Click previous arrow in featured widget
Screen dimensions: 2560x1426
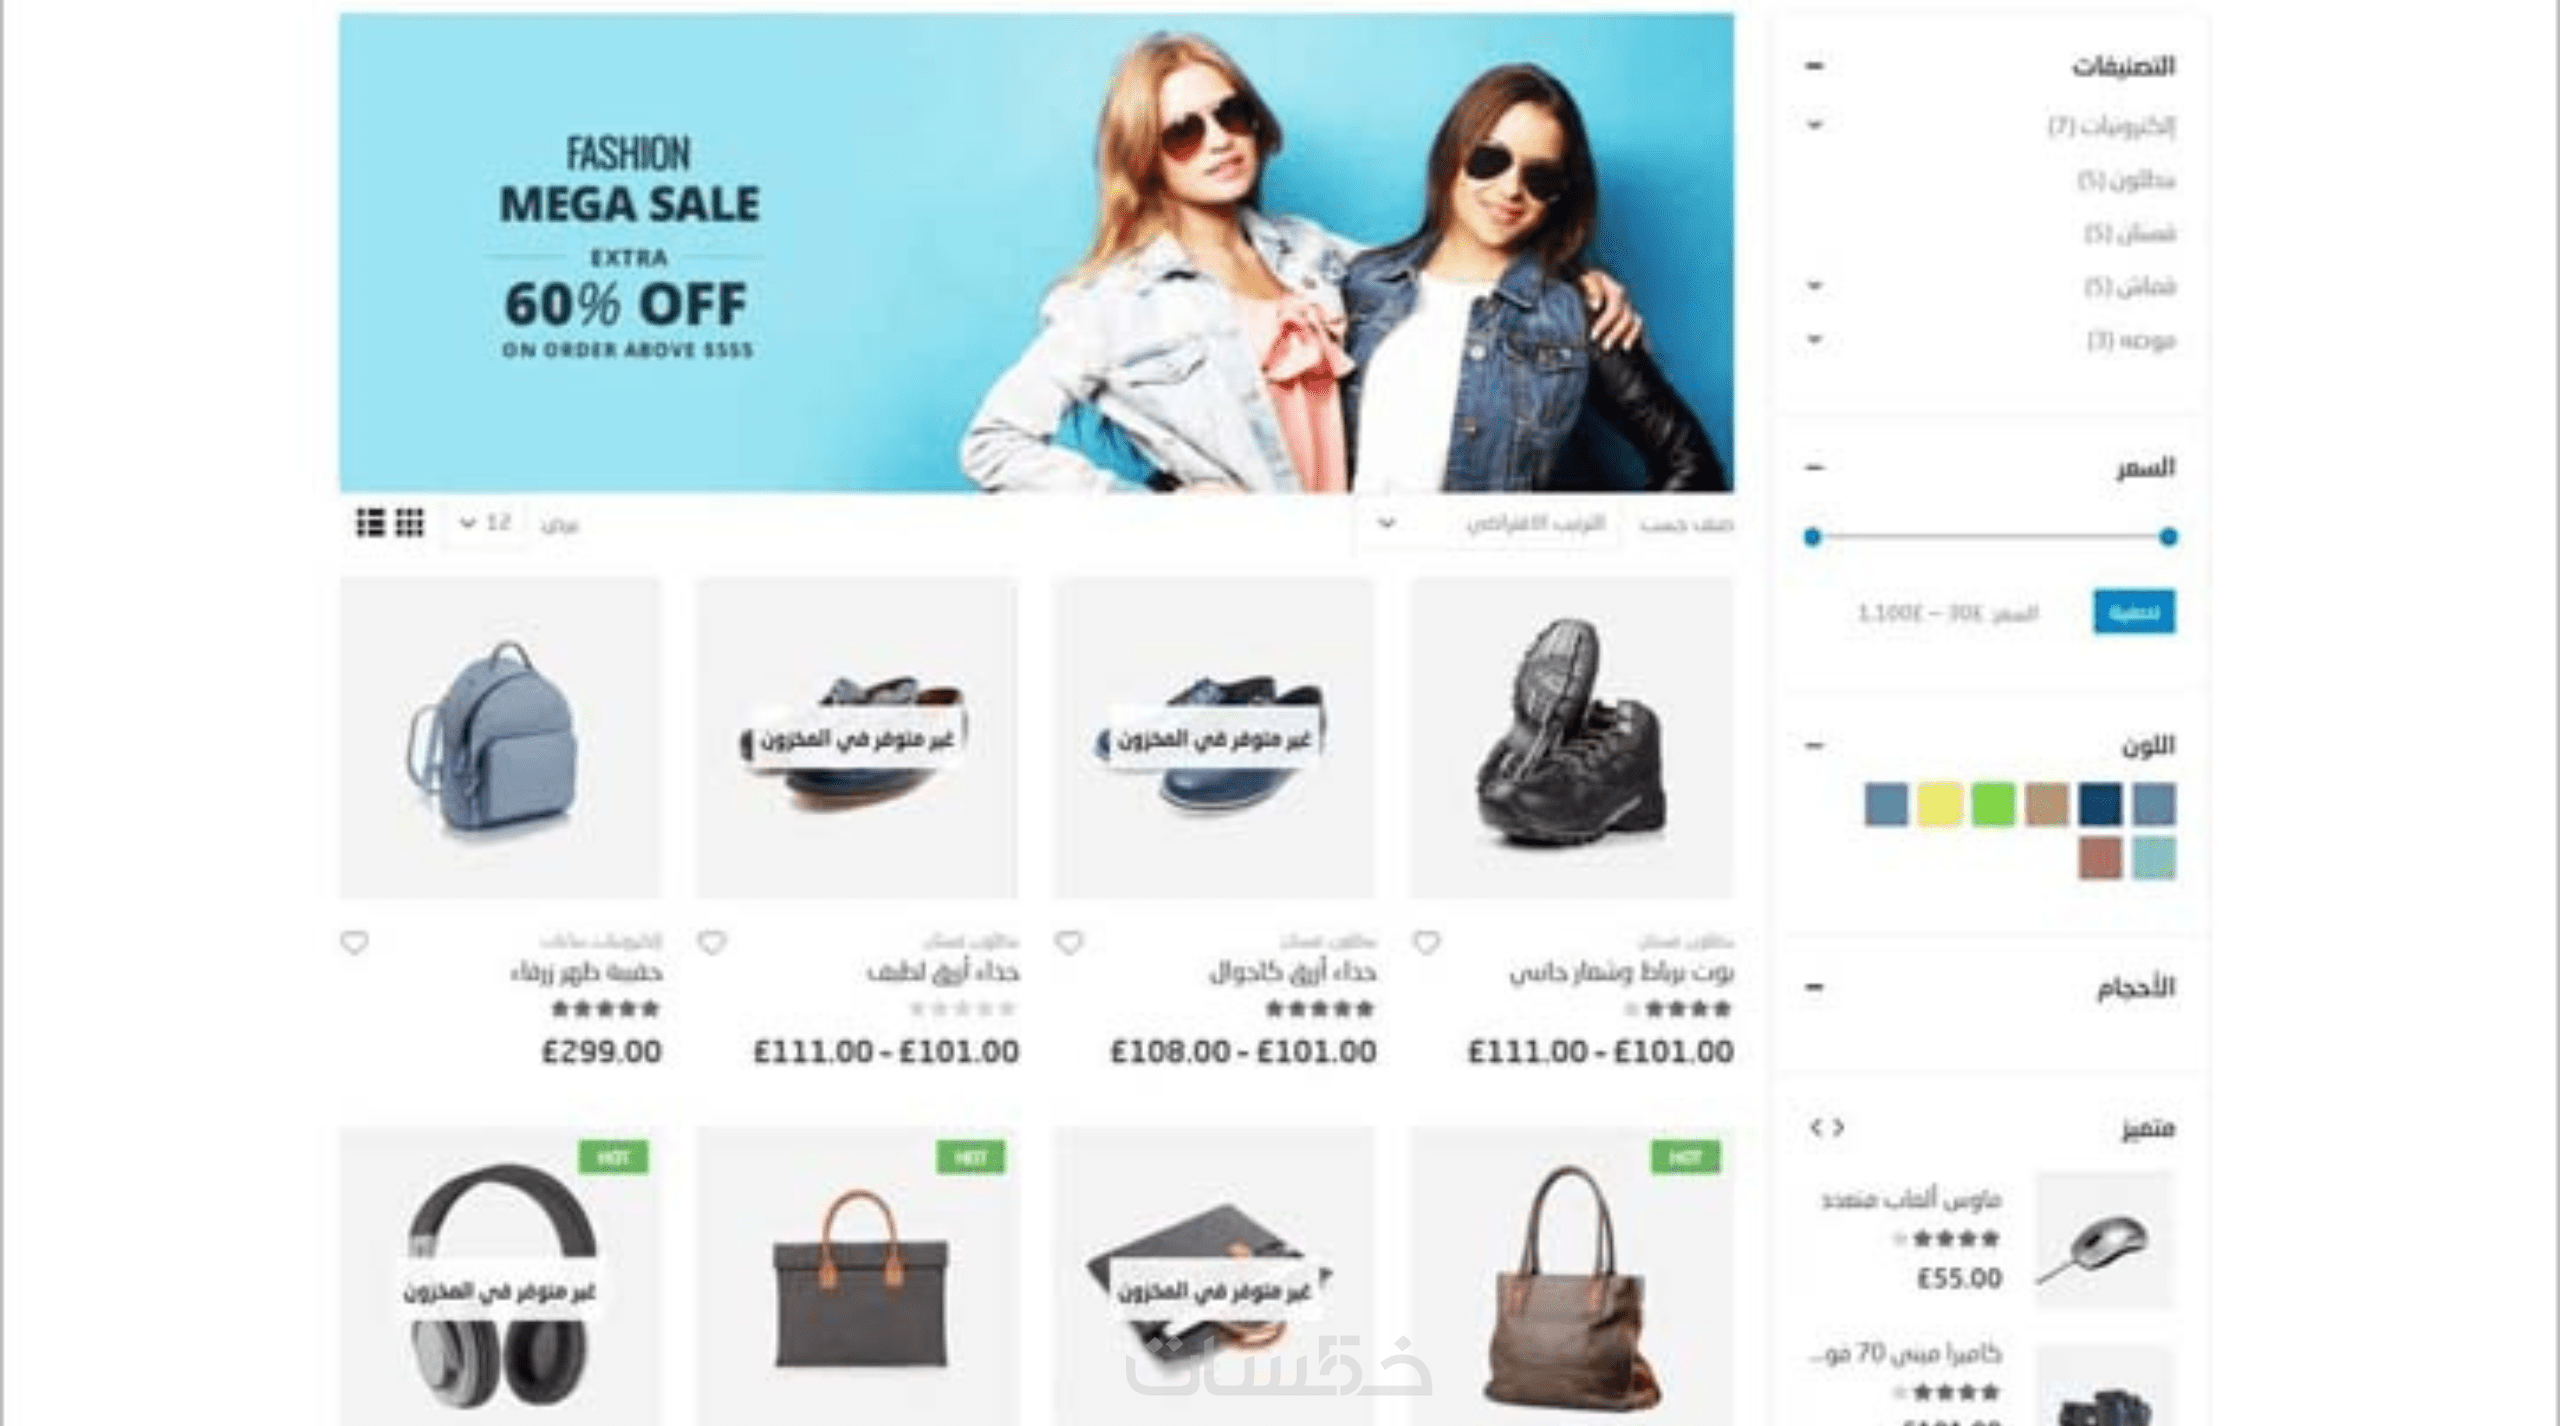click(x=1817, y=1128)
